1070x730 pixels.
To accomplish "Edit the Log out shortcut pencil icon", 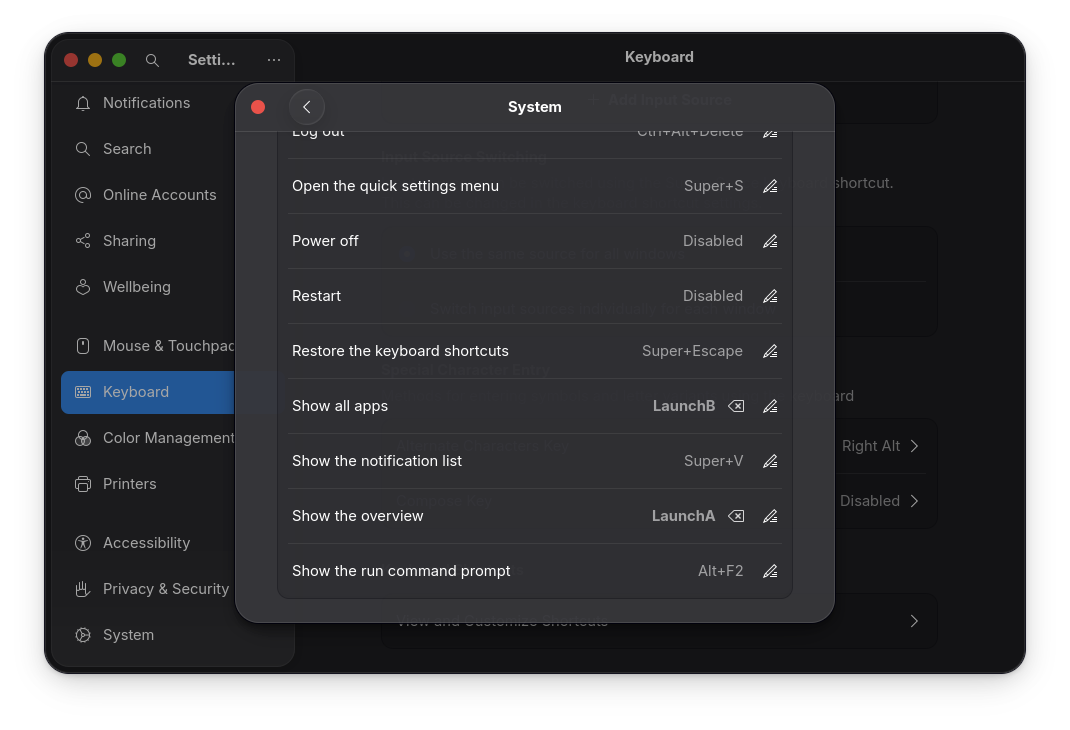I will [x=770, y=131].
